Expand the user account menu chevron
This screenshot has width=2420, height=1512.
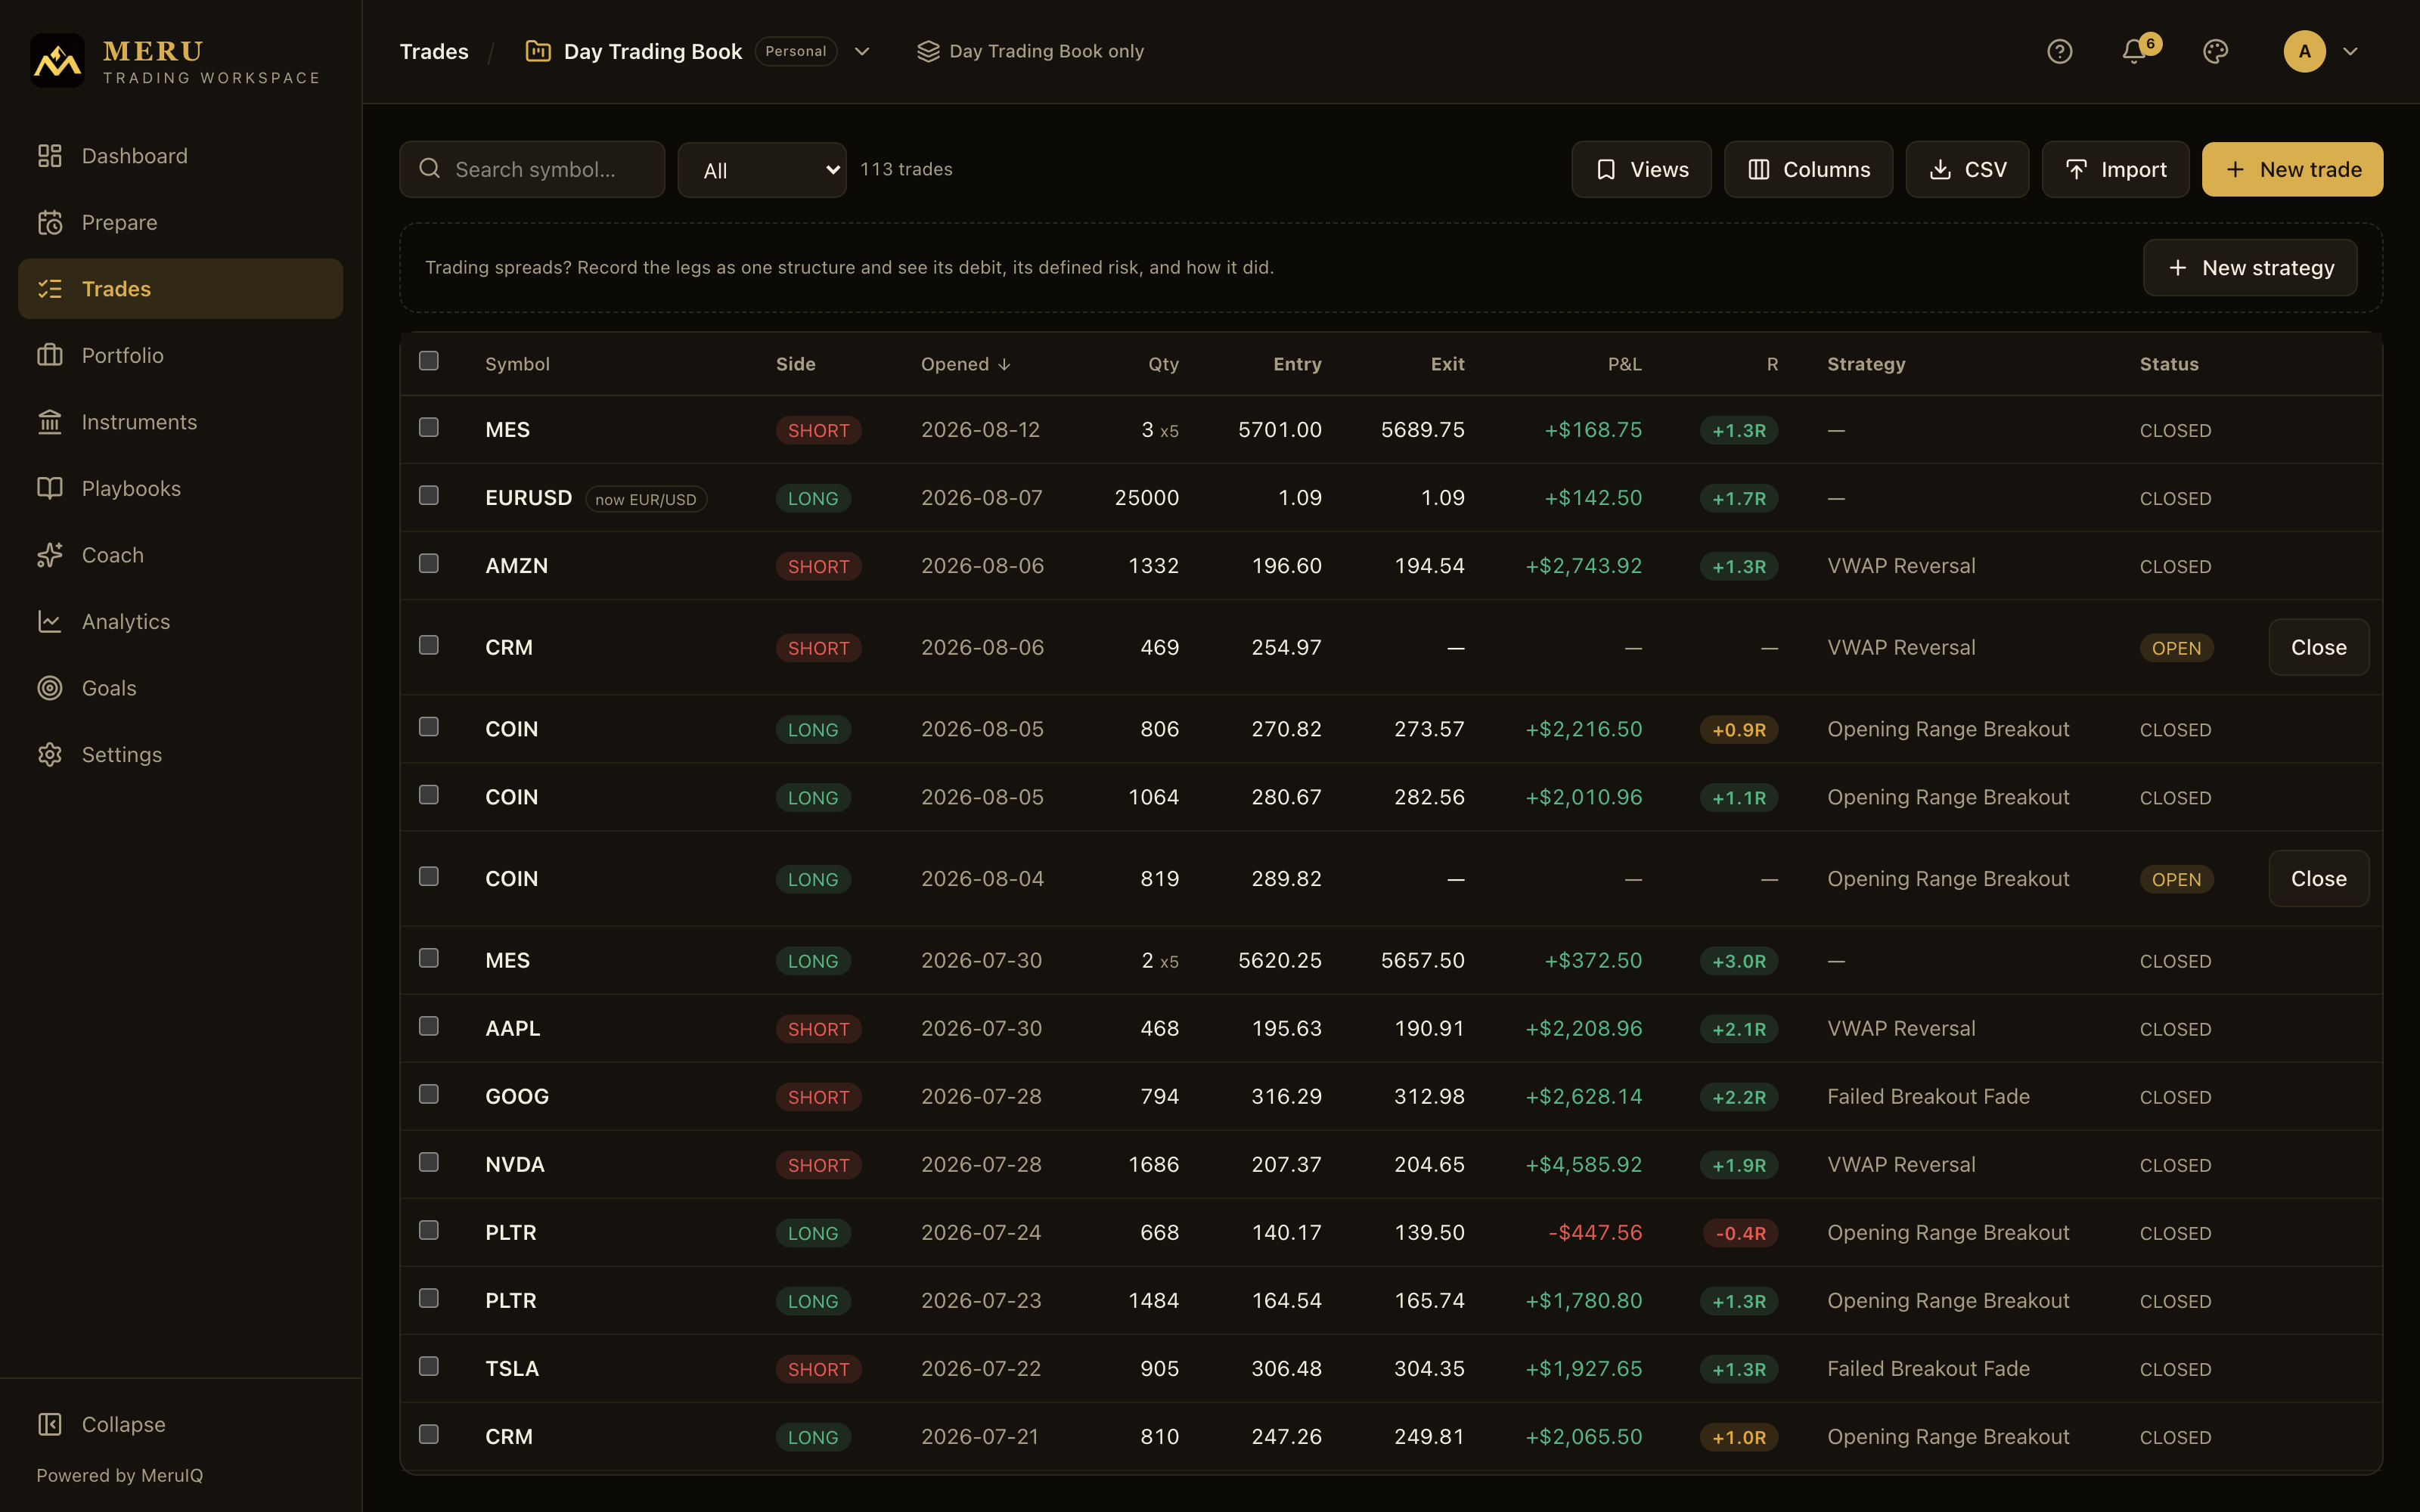[2351, 51]
